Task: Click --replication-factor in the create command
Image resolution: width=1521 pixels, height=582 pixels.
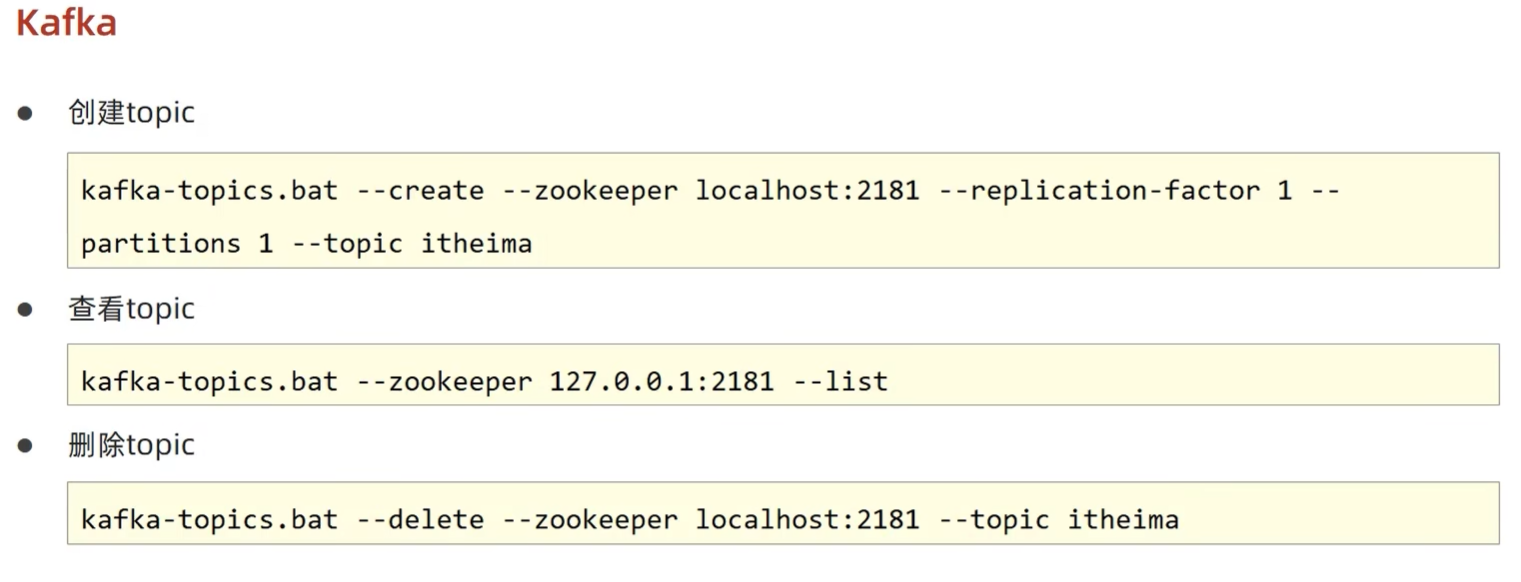Action: [1099, 190]
